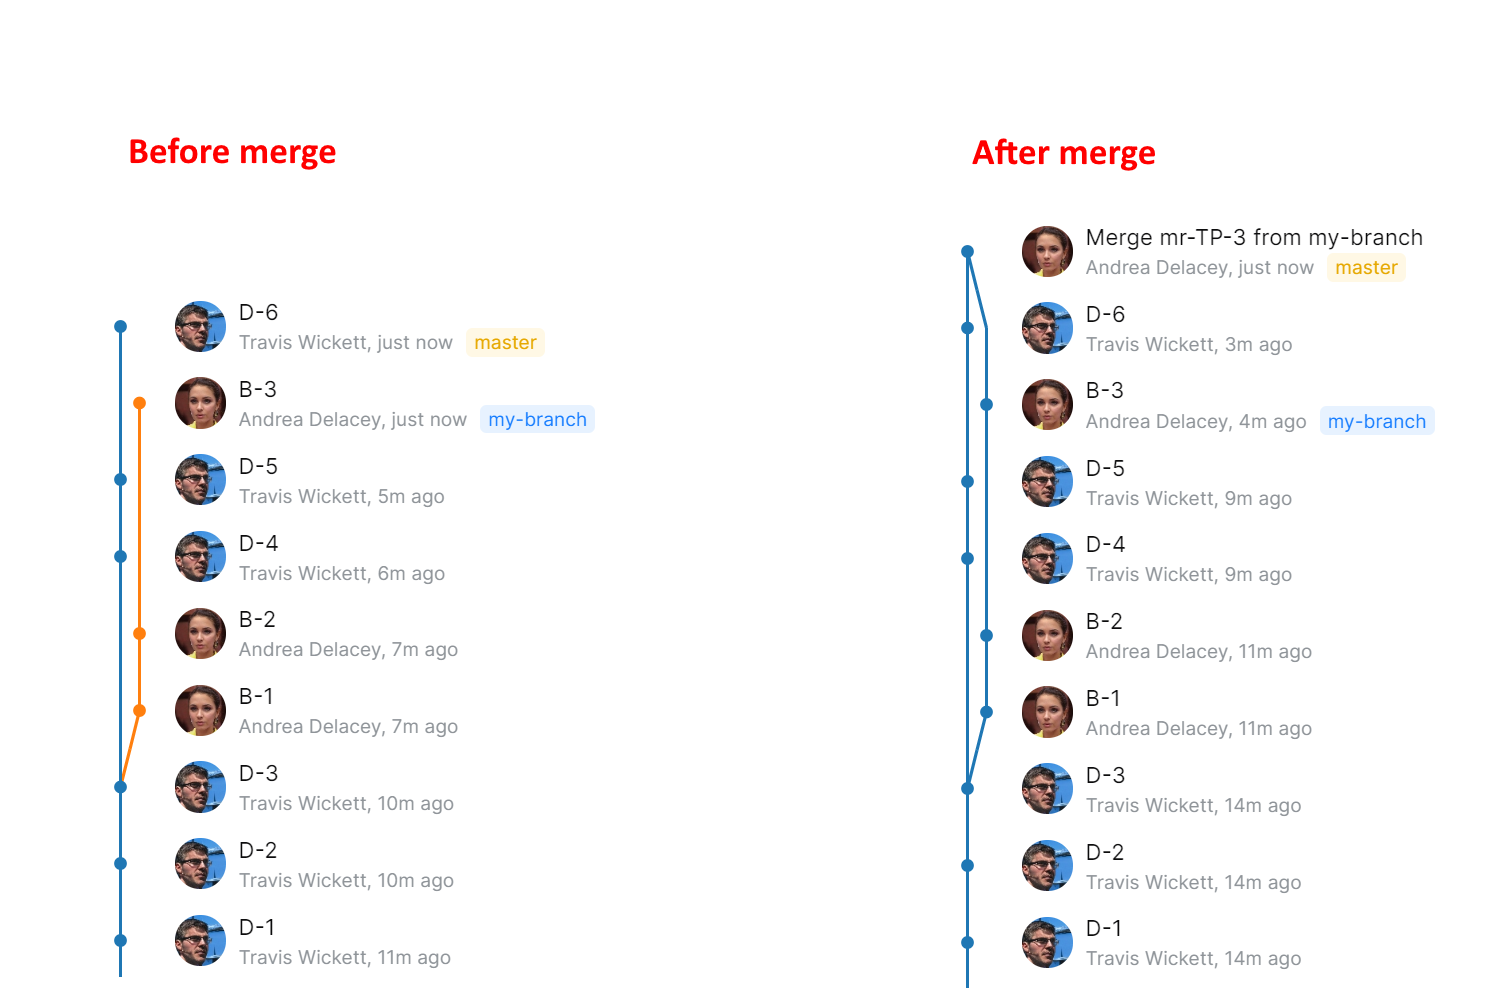This screenshot has width=1500, height=1000.
Task: Open commit D-4 in the Before merge graph
Action: [x=258, y=543]
